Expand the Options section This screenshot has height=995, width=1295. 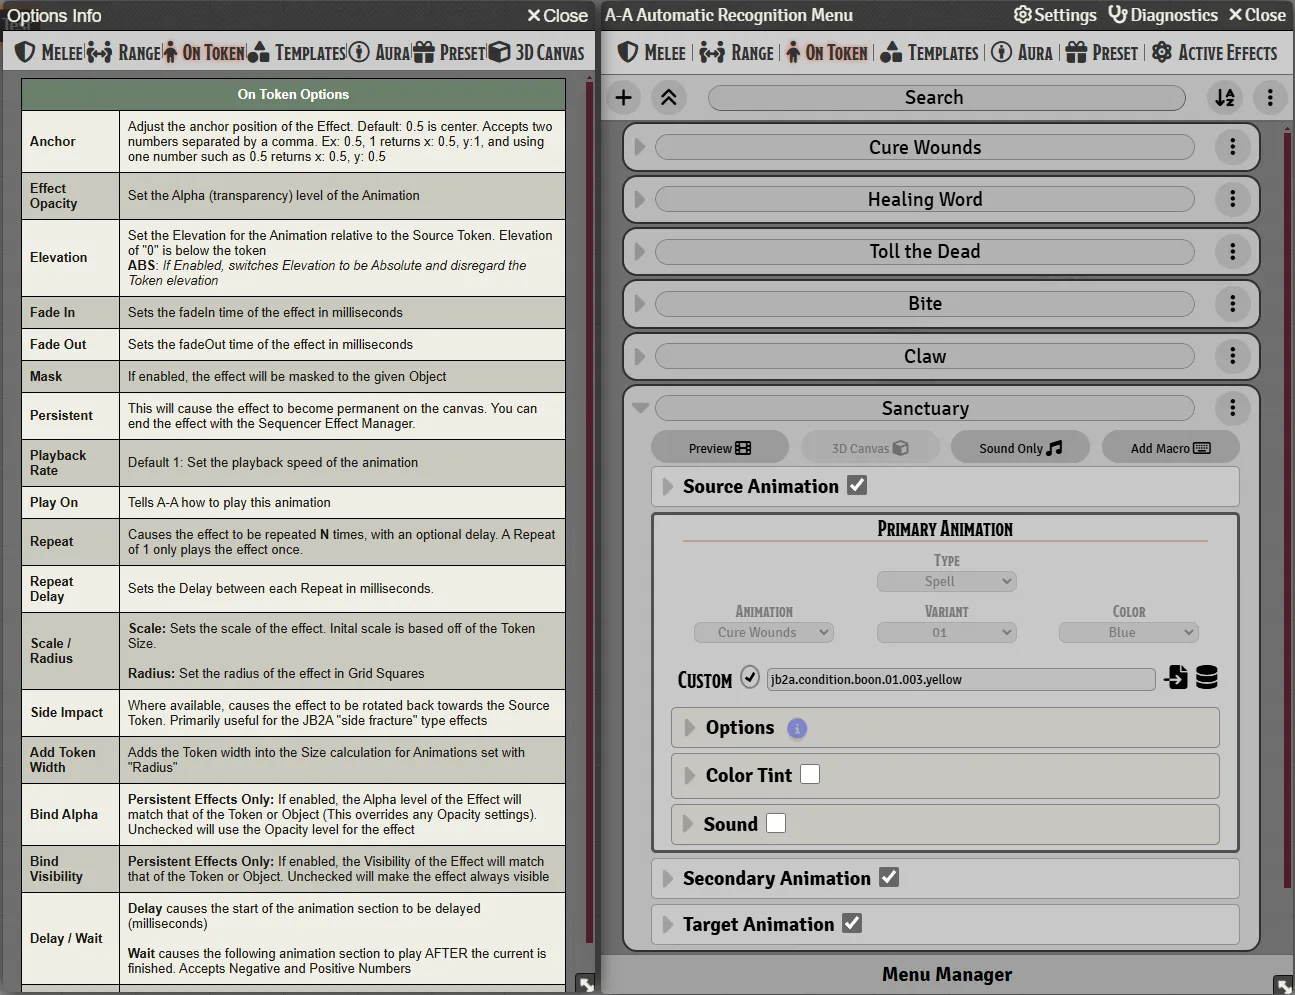point(689,728)
